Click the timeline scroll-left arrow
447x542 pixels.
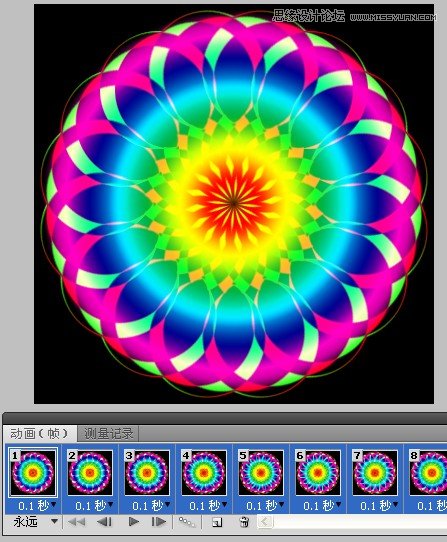(x=265, y=522)
